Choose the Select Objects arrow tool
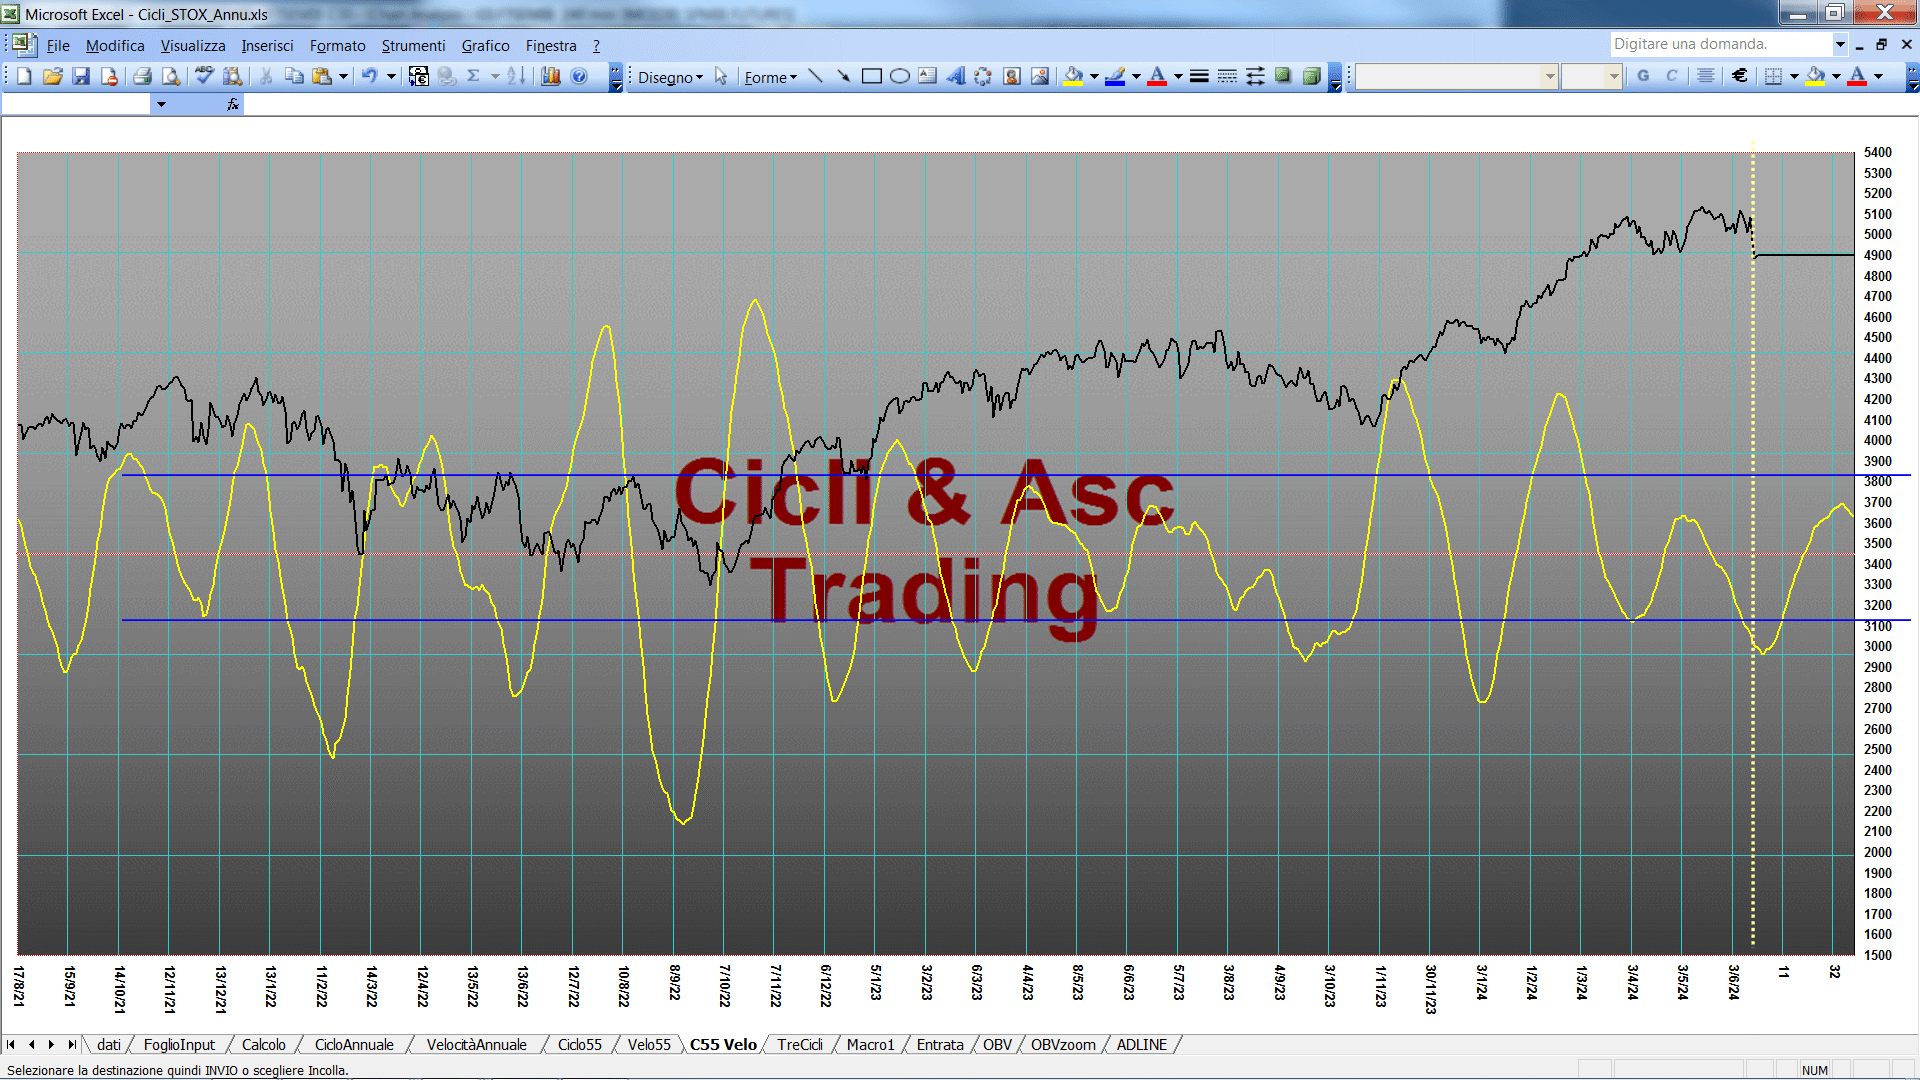 coord(721,76)
